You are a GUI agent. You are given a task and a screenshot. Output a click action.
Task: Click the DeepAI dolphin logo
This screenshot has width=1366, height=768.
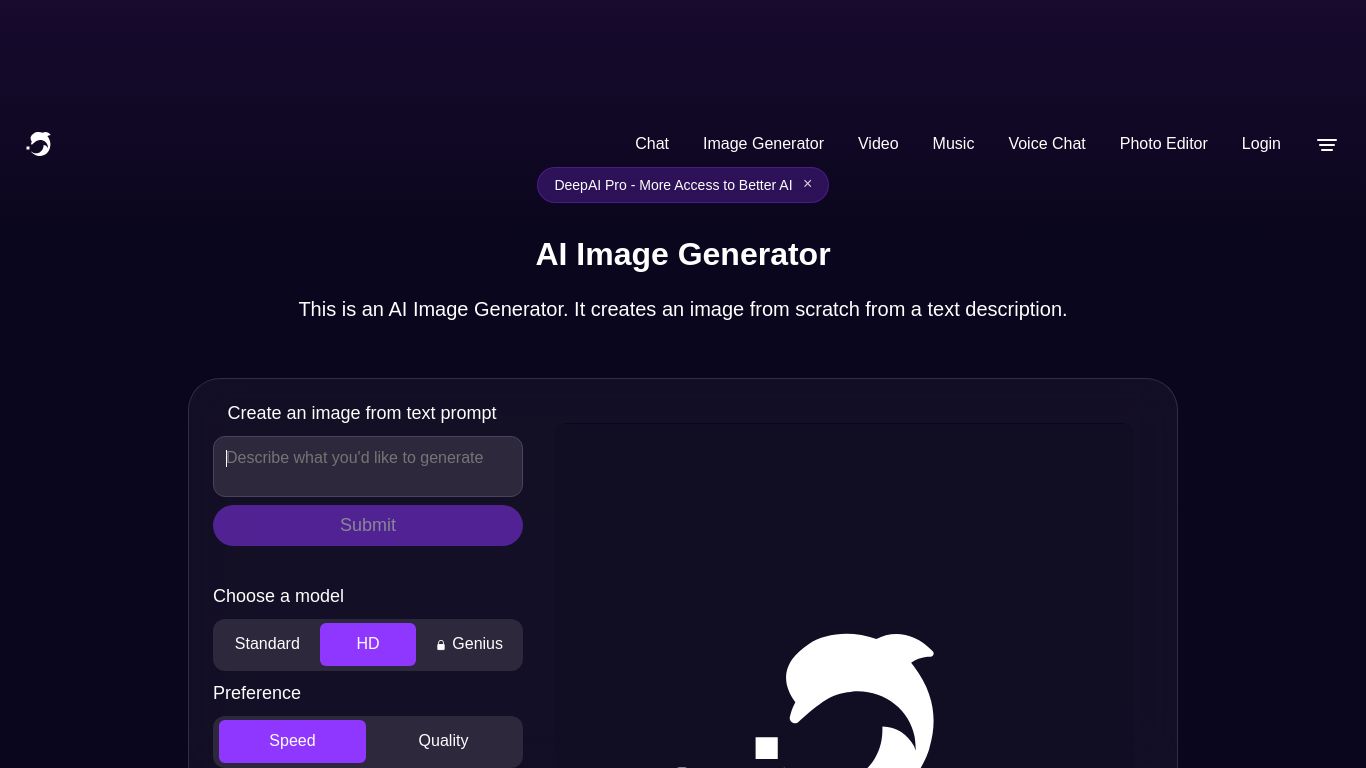pos(38,144)
